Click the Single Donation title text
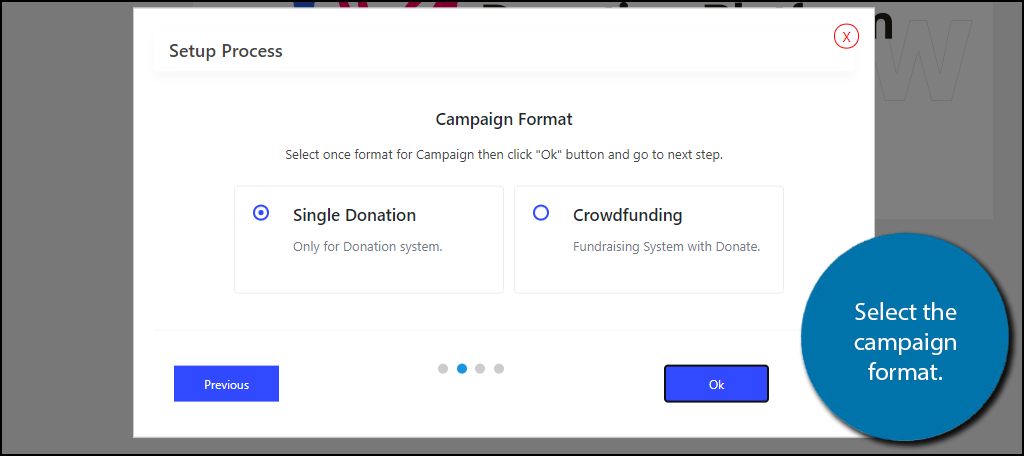The width and height of the screenshot is (1024, 456). point(354,215)
